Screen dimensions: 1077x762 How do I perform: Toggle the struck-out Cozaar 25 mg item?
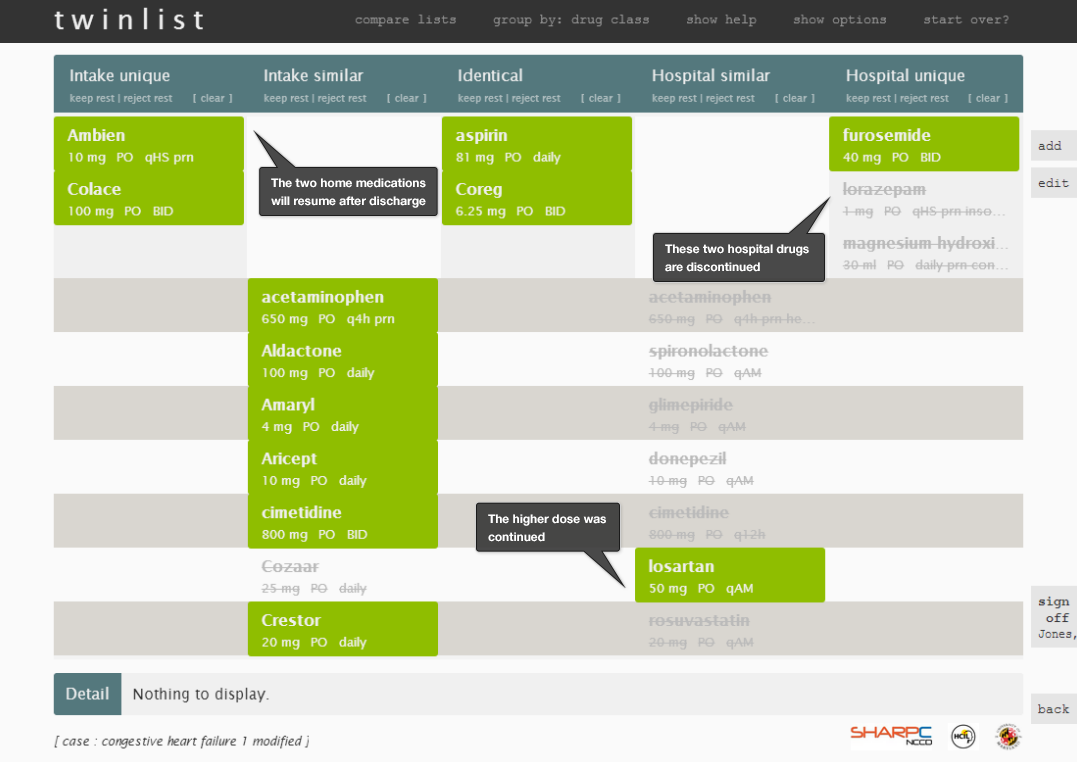click(x=342, y=576)
